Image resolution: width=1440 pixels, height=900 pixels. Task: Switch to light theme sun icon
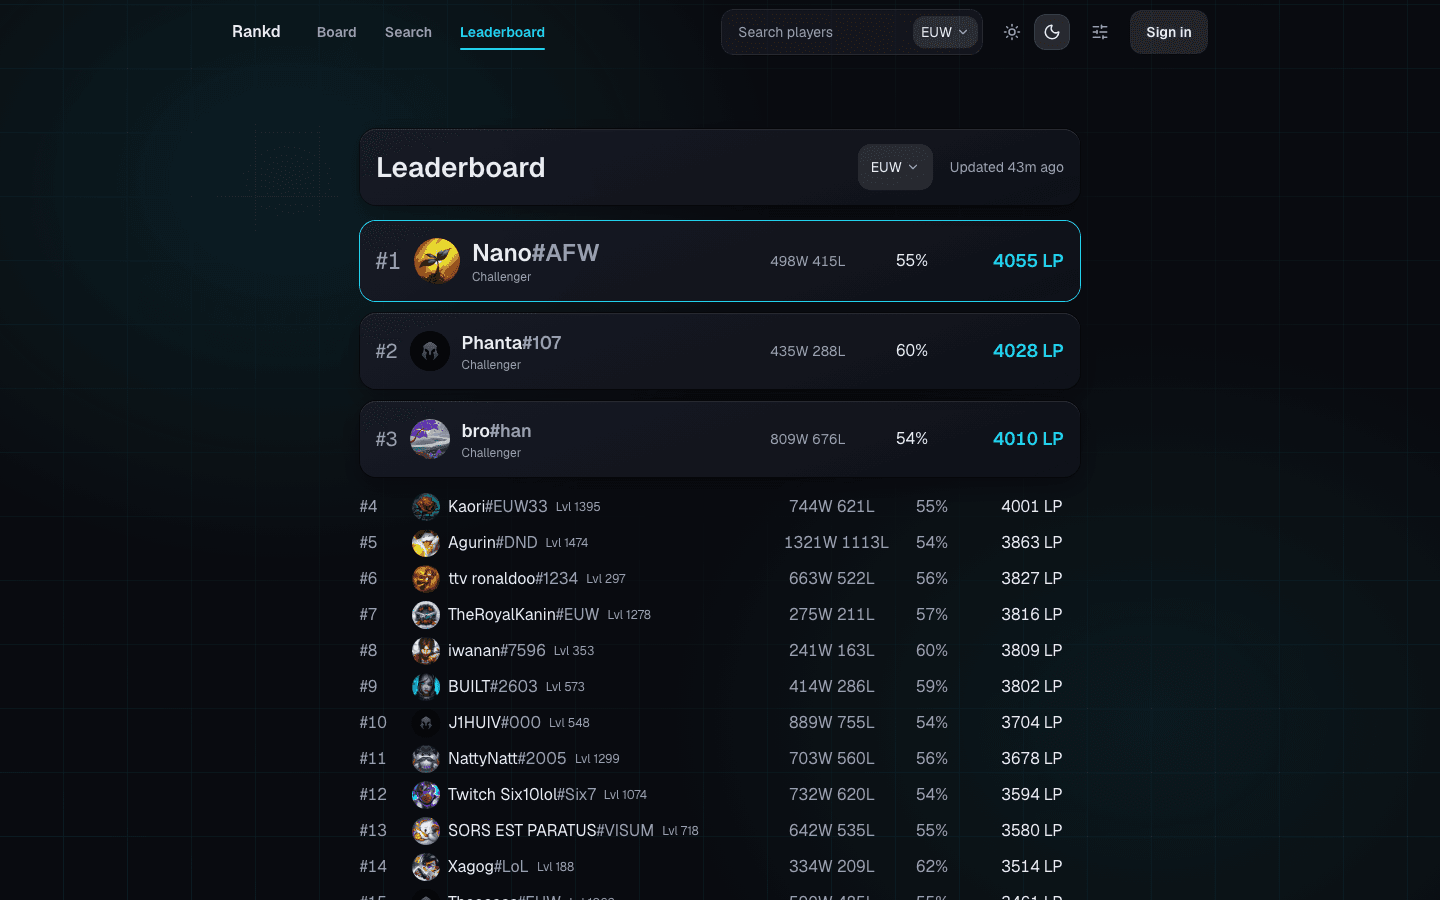(1012, 32)
